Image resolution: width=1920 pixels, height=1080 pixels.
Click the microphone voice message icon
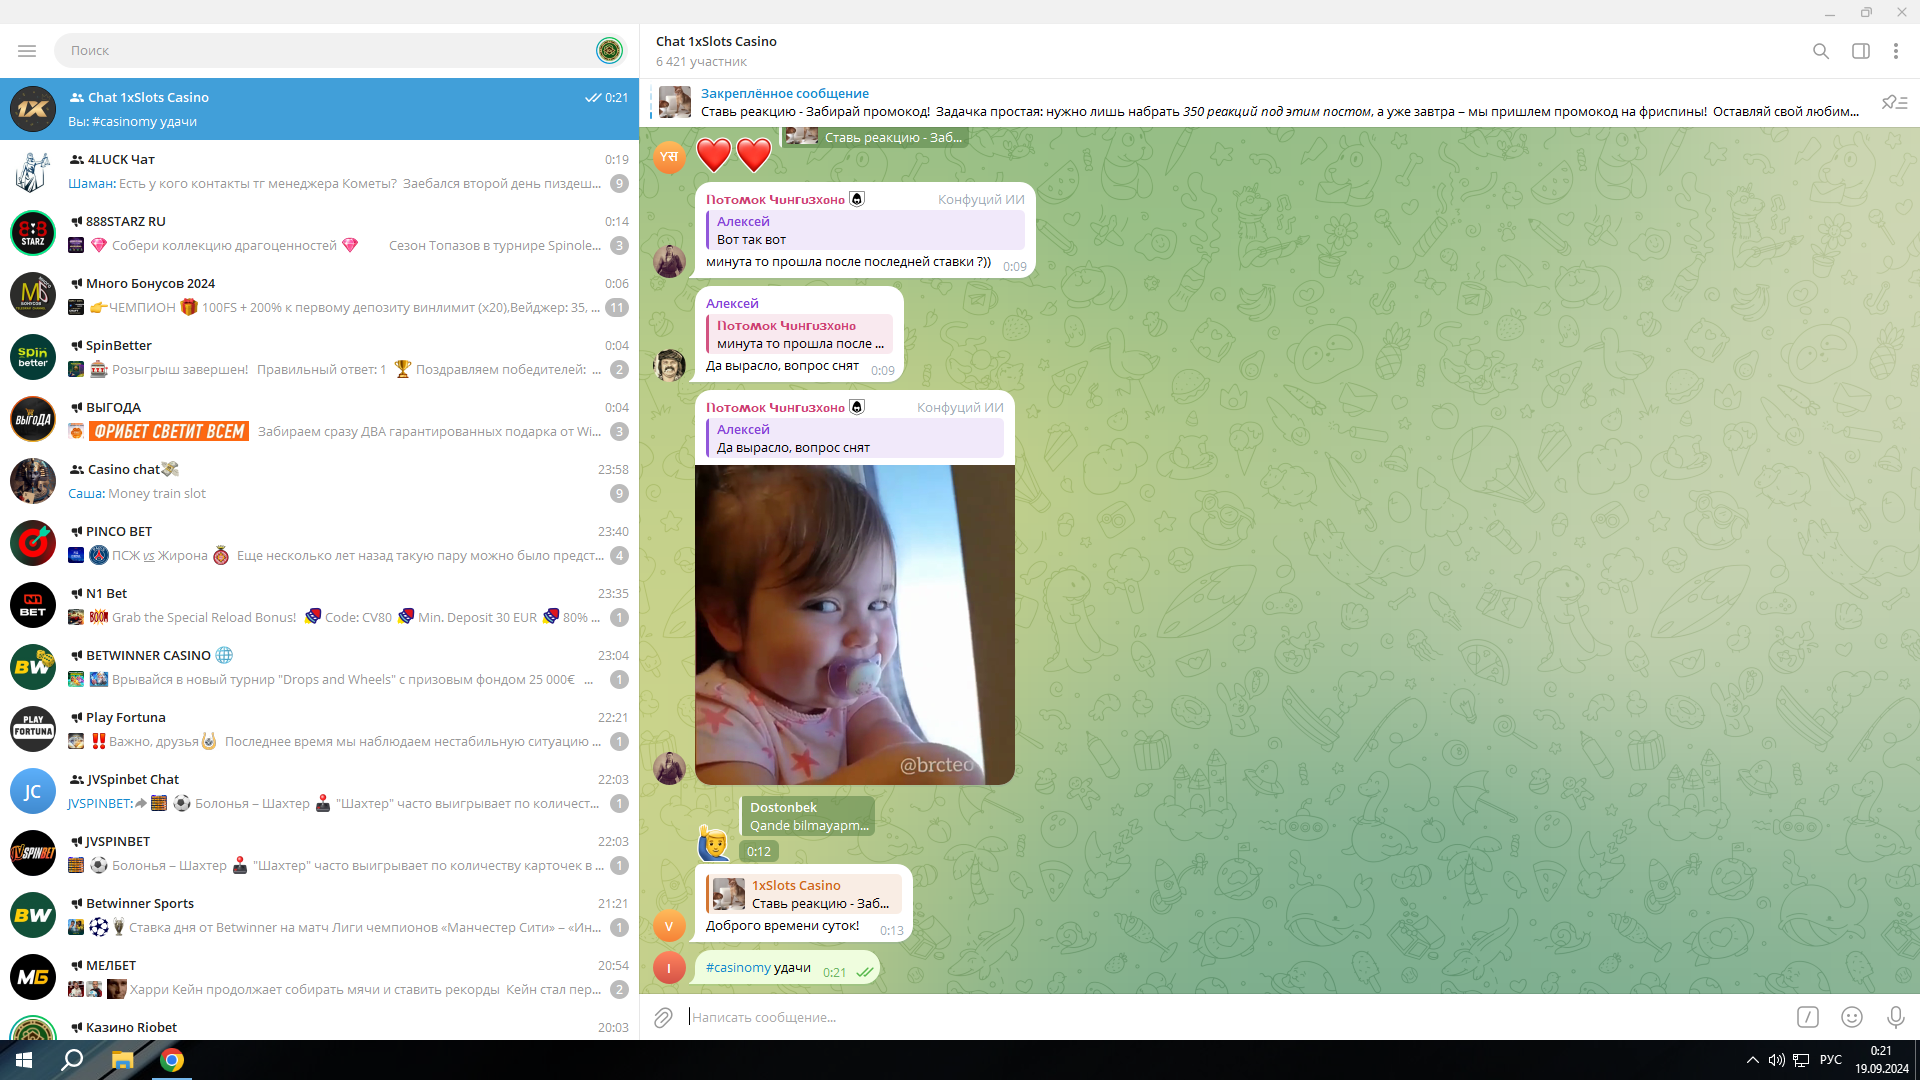1895,1017
